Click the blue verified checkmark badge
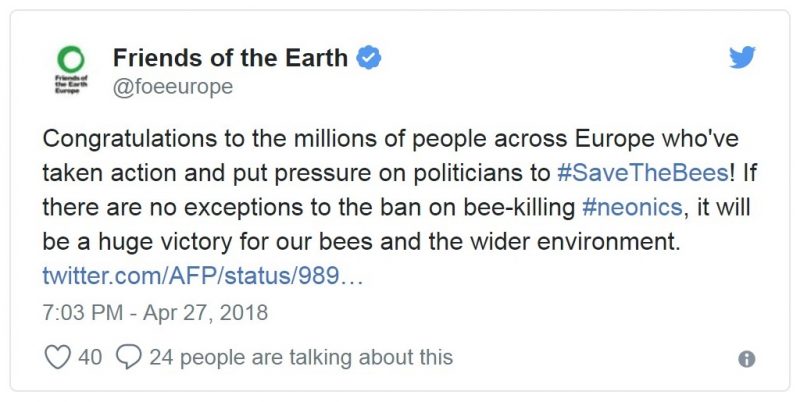Screen dimensions: 800x402 click(x=368, y=57)
